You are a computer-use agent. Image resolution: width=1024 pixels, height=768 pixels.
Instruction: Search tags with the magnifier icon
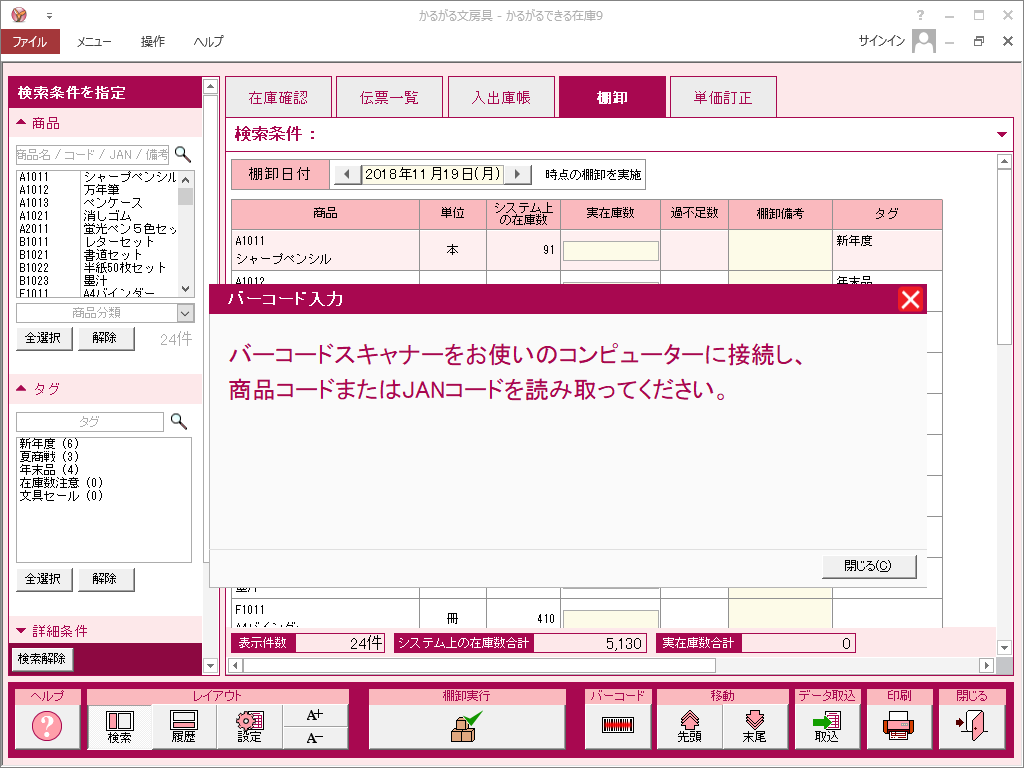(x=179, y=421)
